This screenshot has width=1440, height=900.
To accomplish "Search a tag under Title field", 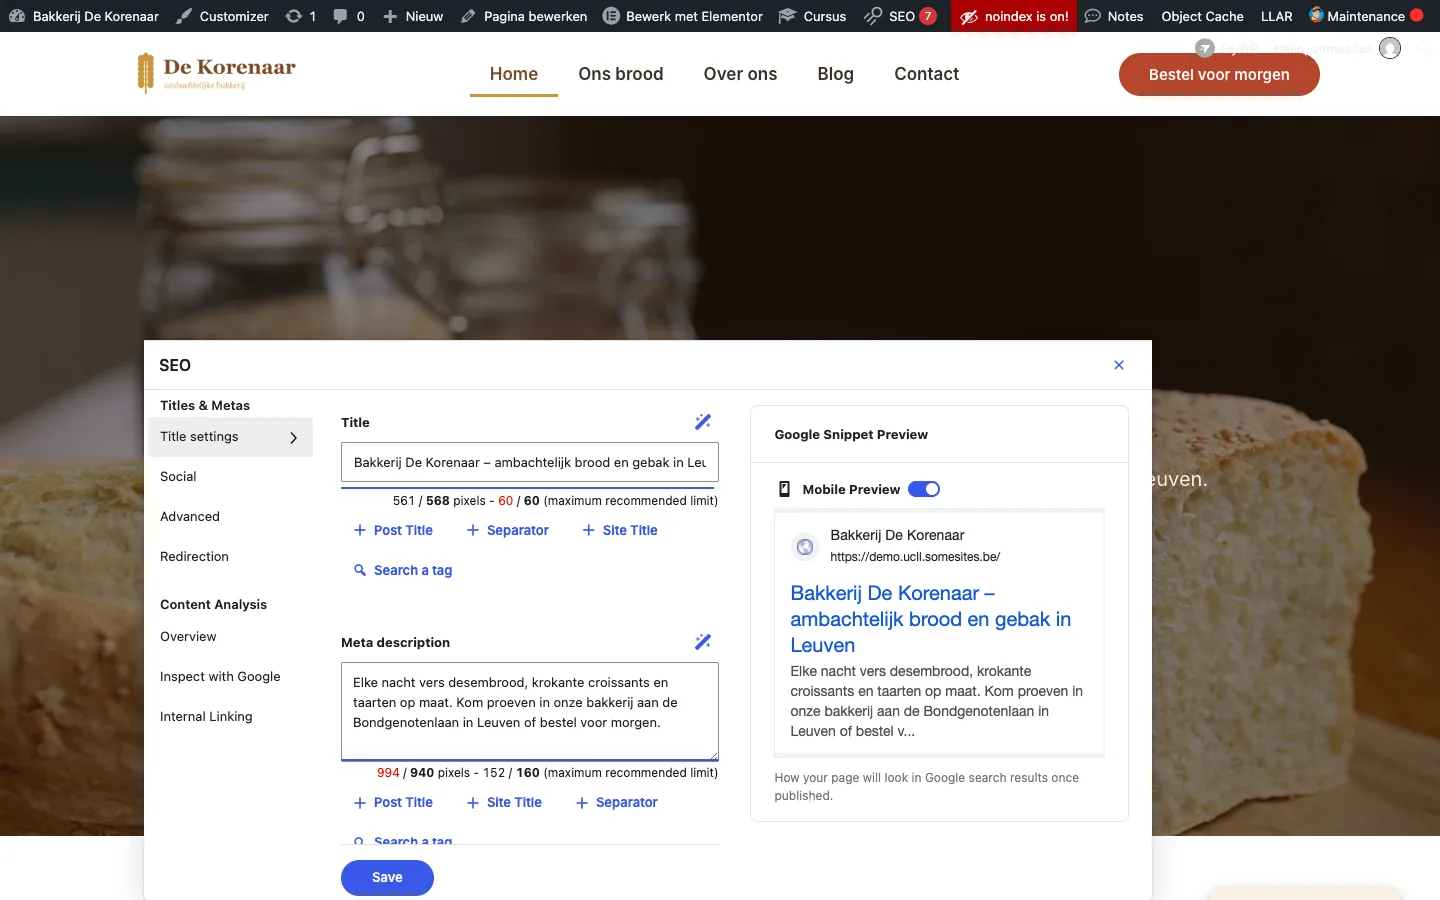I will point(403,570).
